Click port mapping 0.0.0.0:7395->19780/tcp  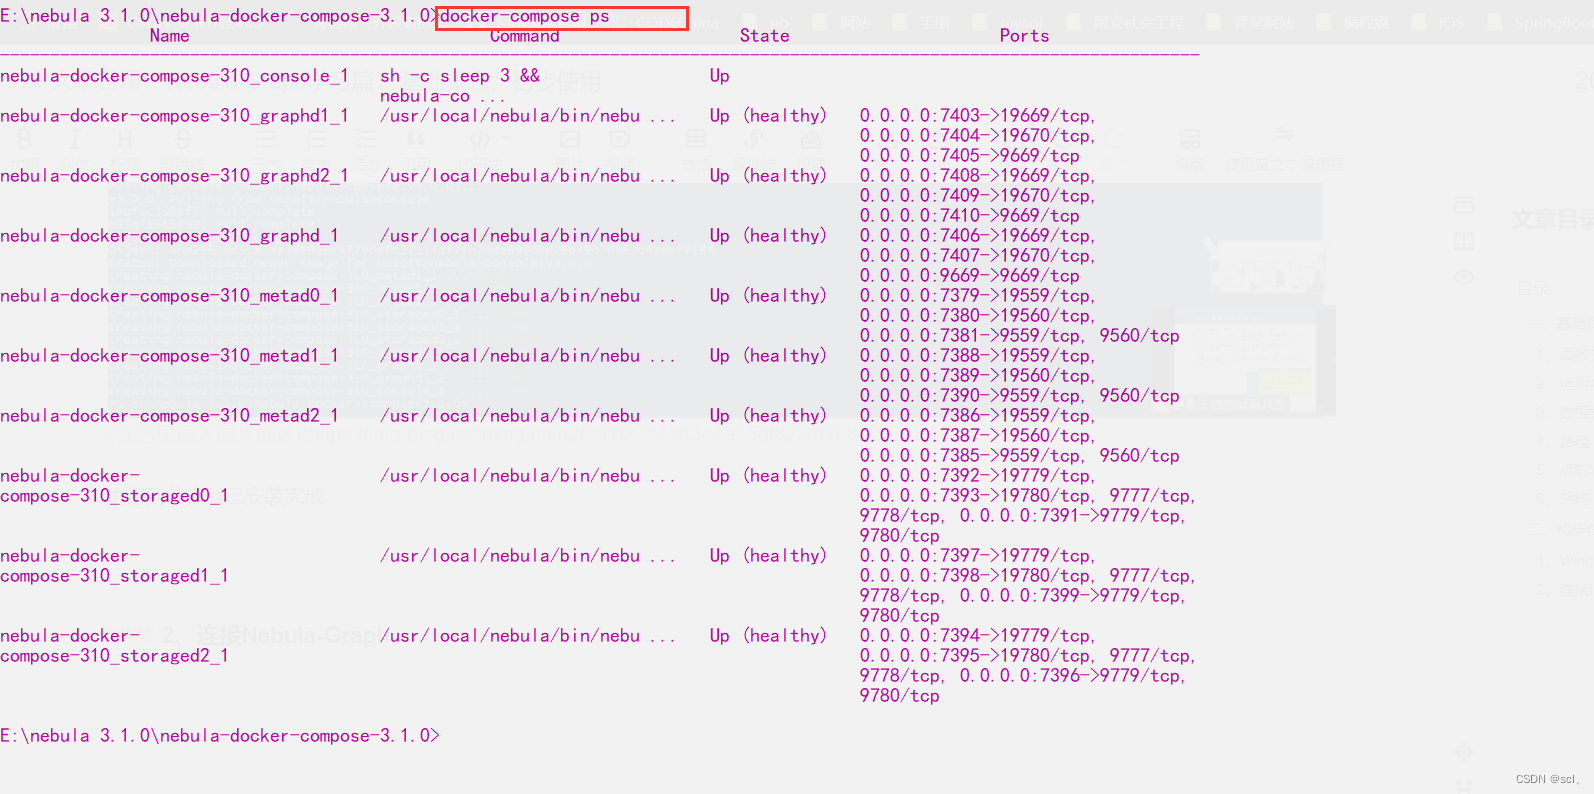[x=976, y=656]
